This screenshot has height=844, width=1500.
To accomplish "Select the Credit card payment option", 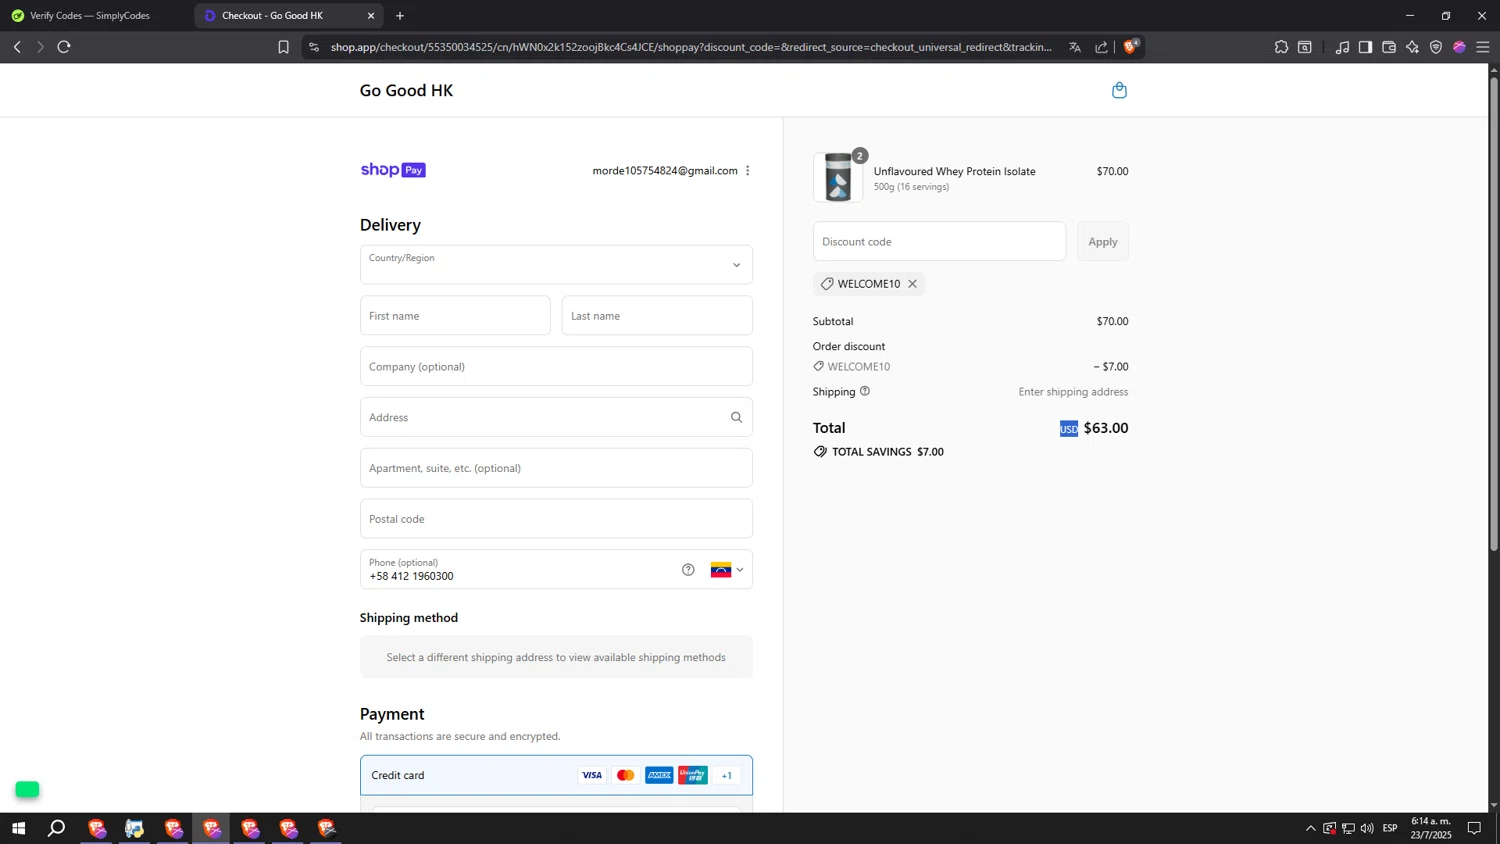I will pyautogui.click(x=556, y=775).
